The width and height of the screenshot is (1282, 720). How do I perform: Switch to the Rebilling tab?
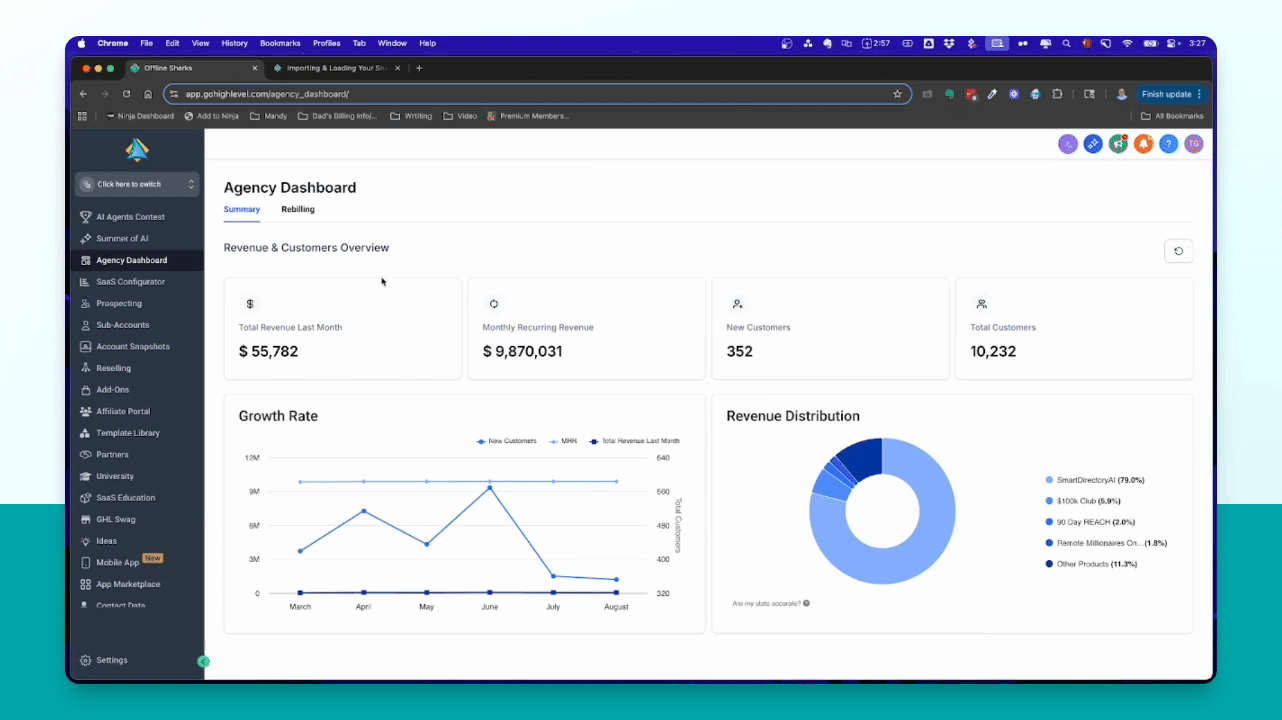coord(298,209)
